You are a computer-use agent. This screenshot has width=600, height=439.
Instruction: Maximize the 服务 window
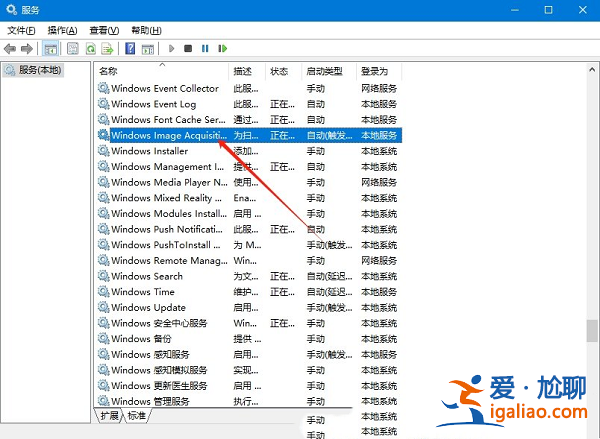(548, 10)
